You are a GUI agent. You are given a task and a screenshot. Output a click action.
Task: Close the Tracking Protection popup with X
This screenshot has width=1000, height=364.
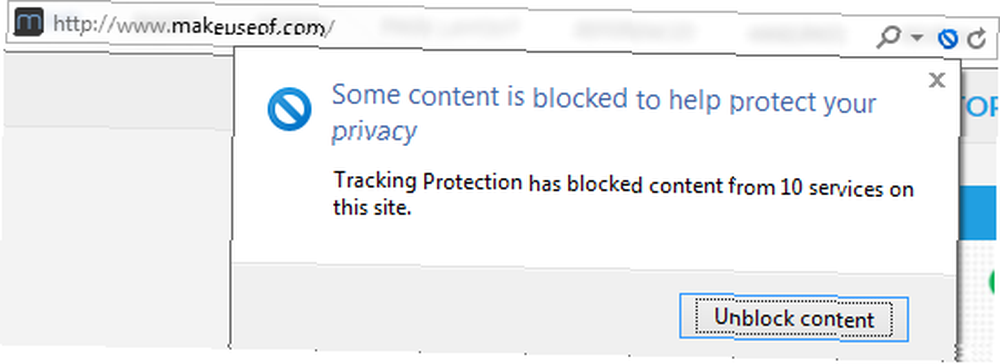pyautogui.click(x=936, y=80)
